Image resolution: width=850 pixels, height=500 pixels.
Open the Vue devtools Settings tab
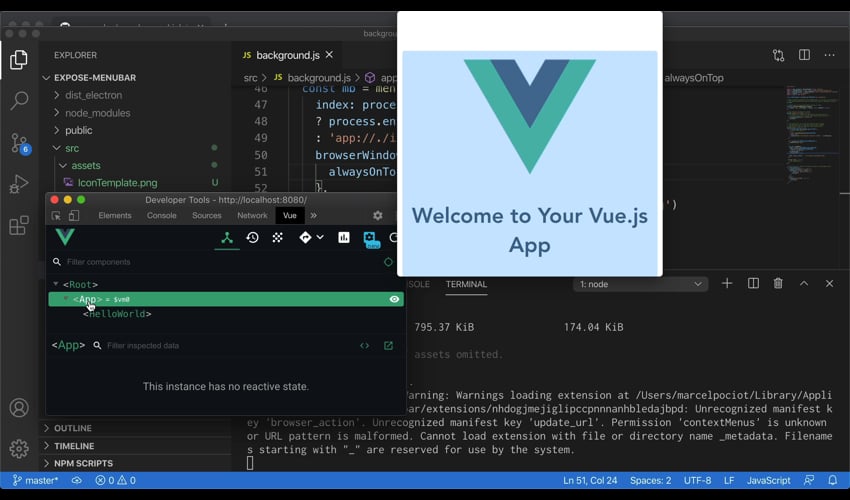[x=370, y=239]
